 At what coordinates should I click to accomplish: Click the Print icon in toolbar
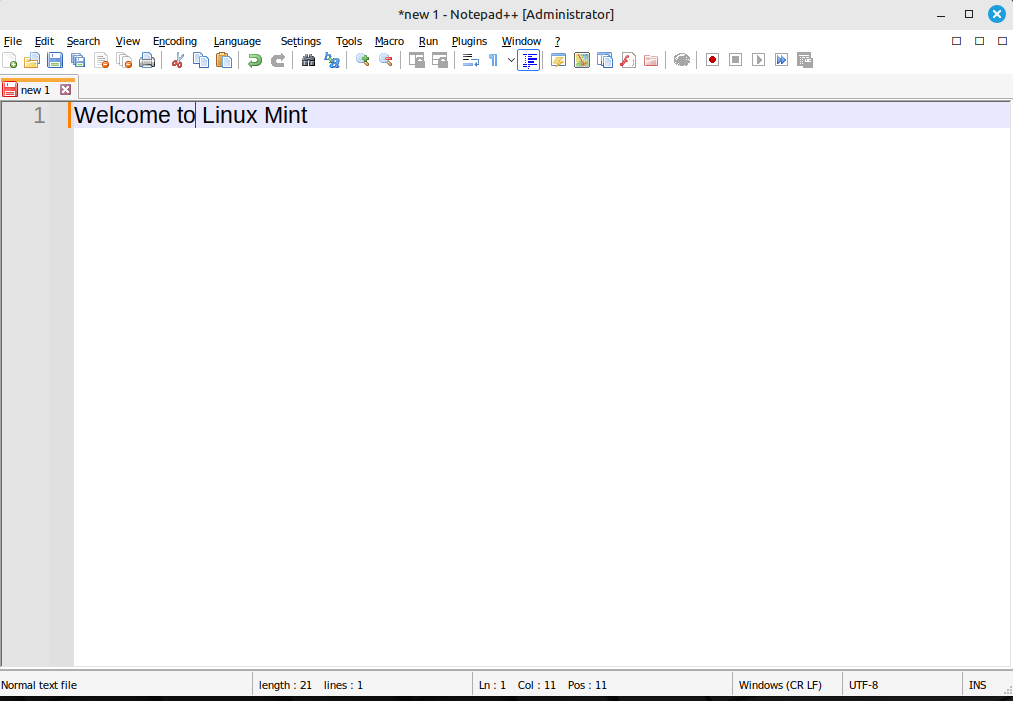coord(147,60)
